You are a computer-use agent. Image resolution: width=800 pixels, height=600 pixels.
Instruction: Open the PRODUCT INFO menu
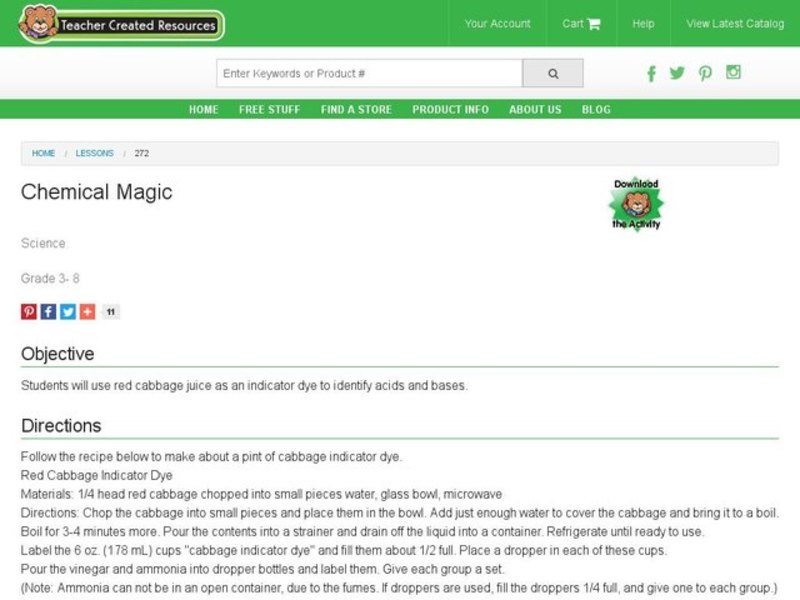click(x=449, y=110)
